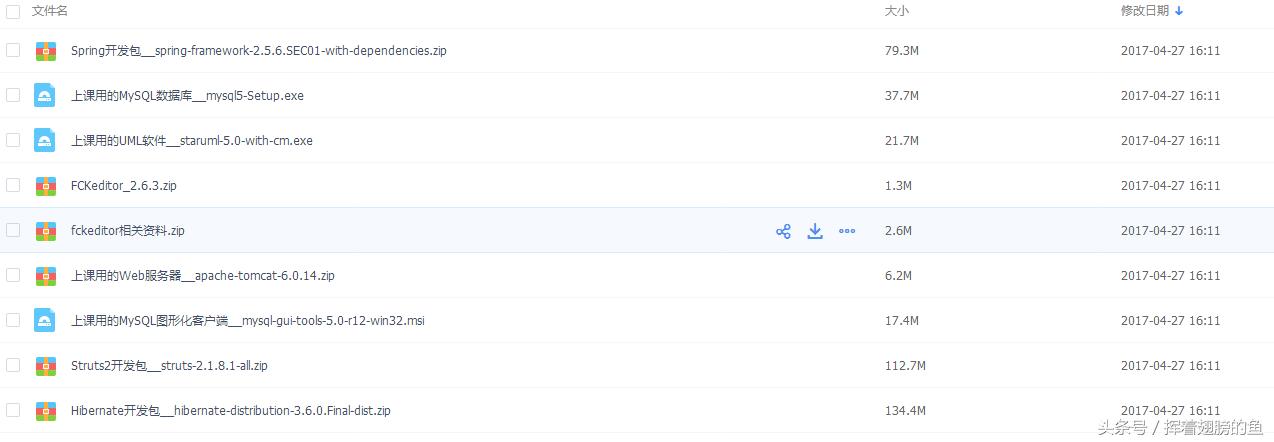Click the zip icon for apache-tomcat-6.0.14.zip
Viewport: 1274px width, 442px height.
46,276
